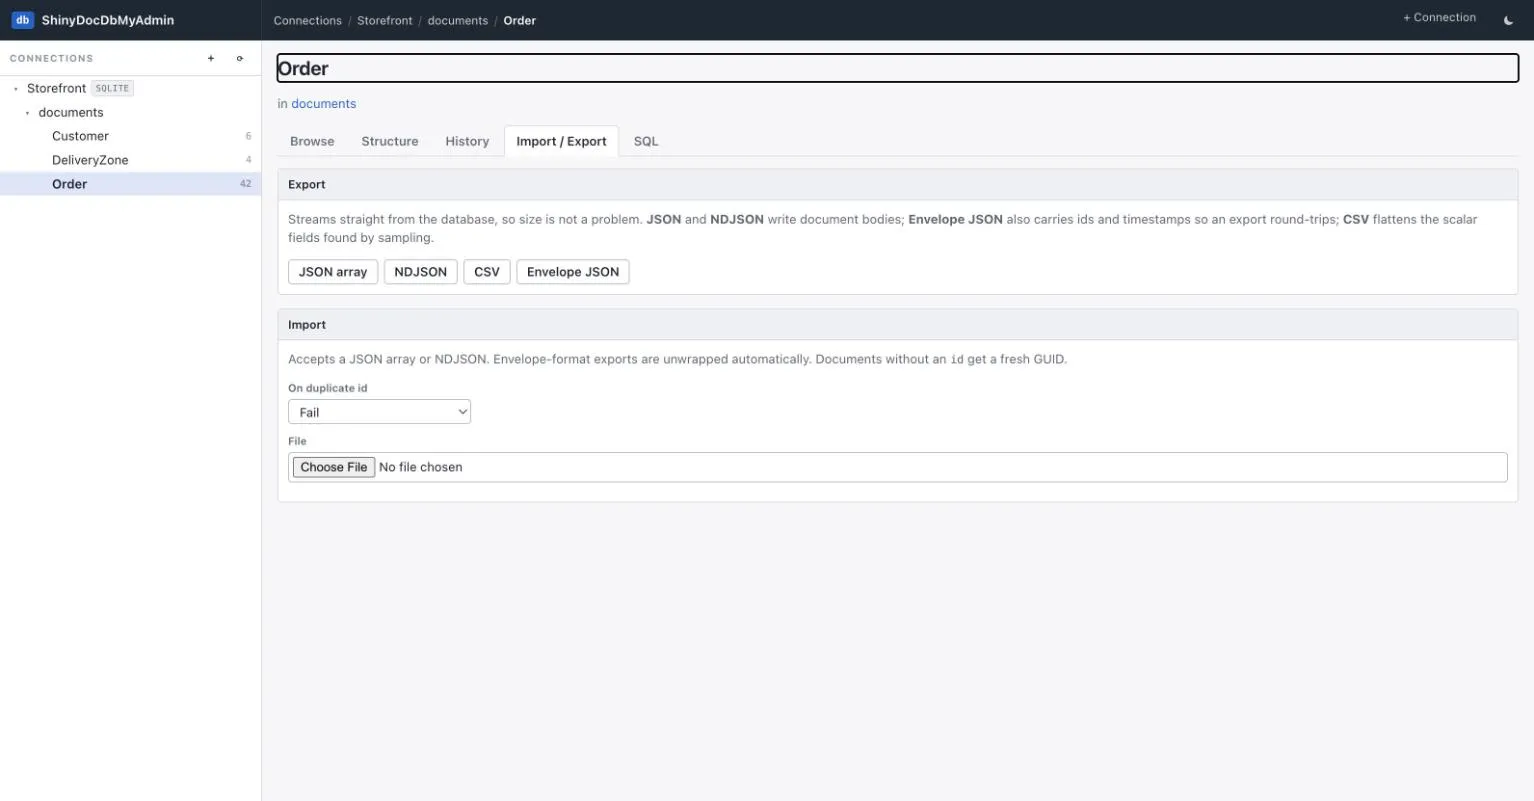Click the 'No file chosen' text
This screenshot has width=1534, height=801.
click(421, 467)
